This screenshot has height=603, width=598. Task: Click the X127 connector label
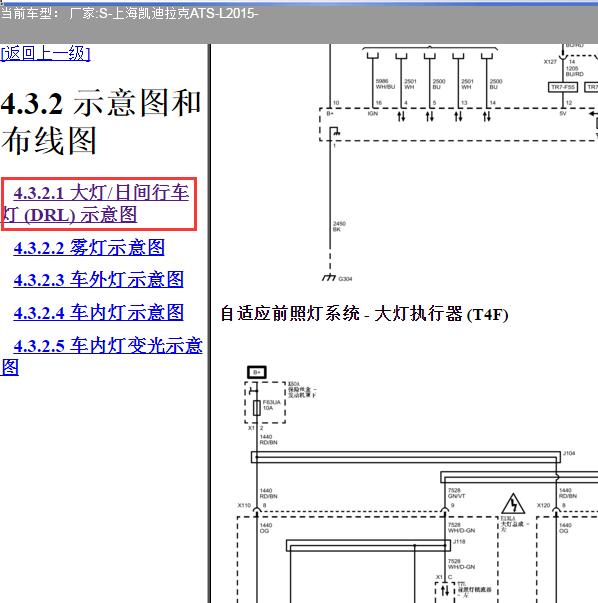pos(550,62)
